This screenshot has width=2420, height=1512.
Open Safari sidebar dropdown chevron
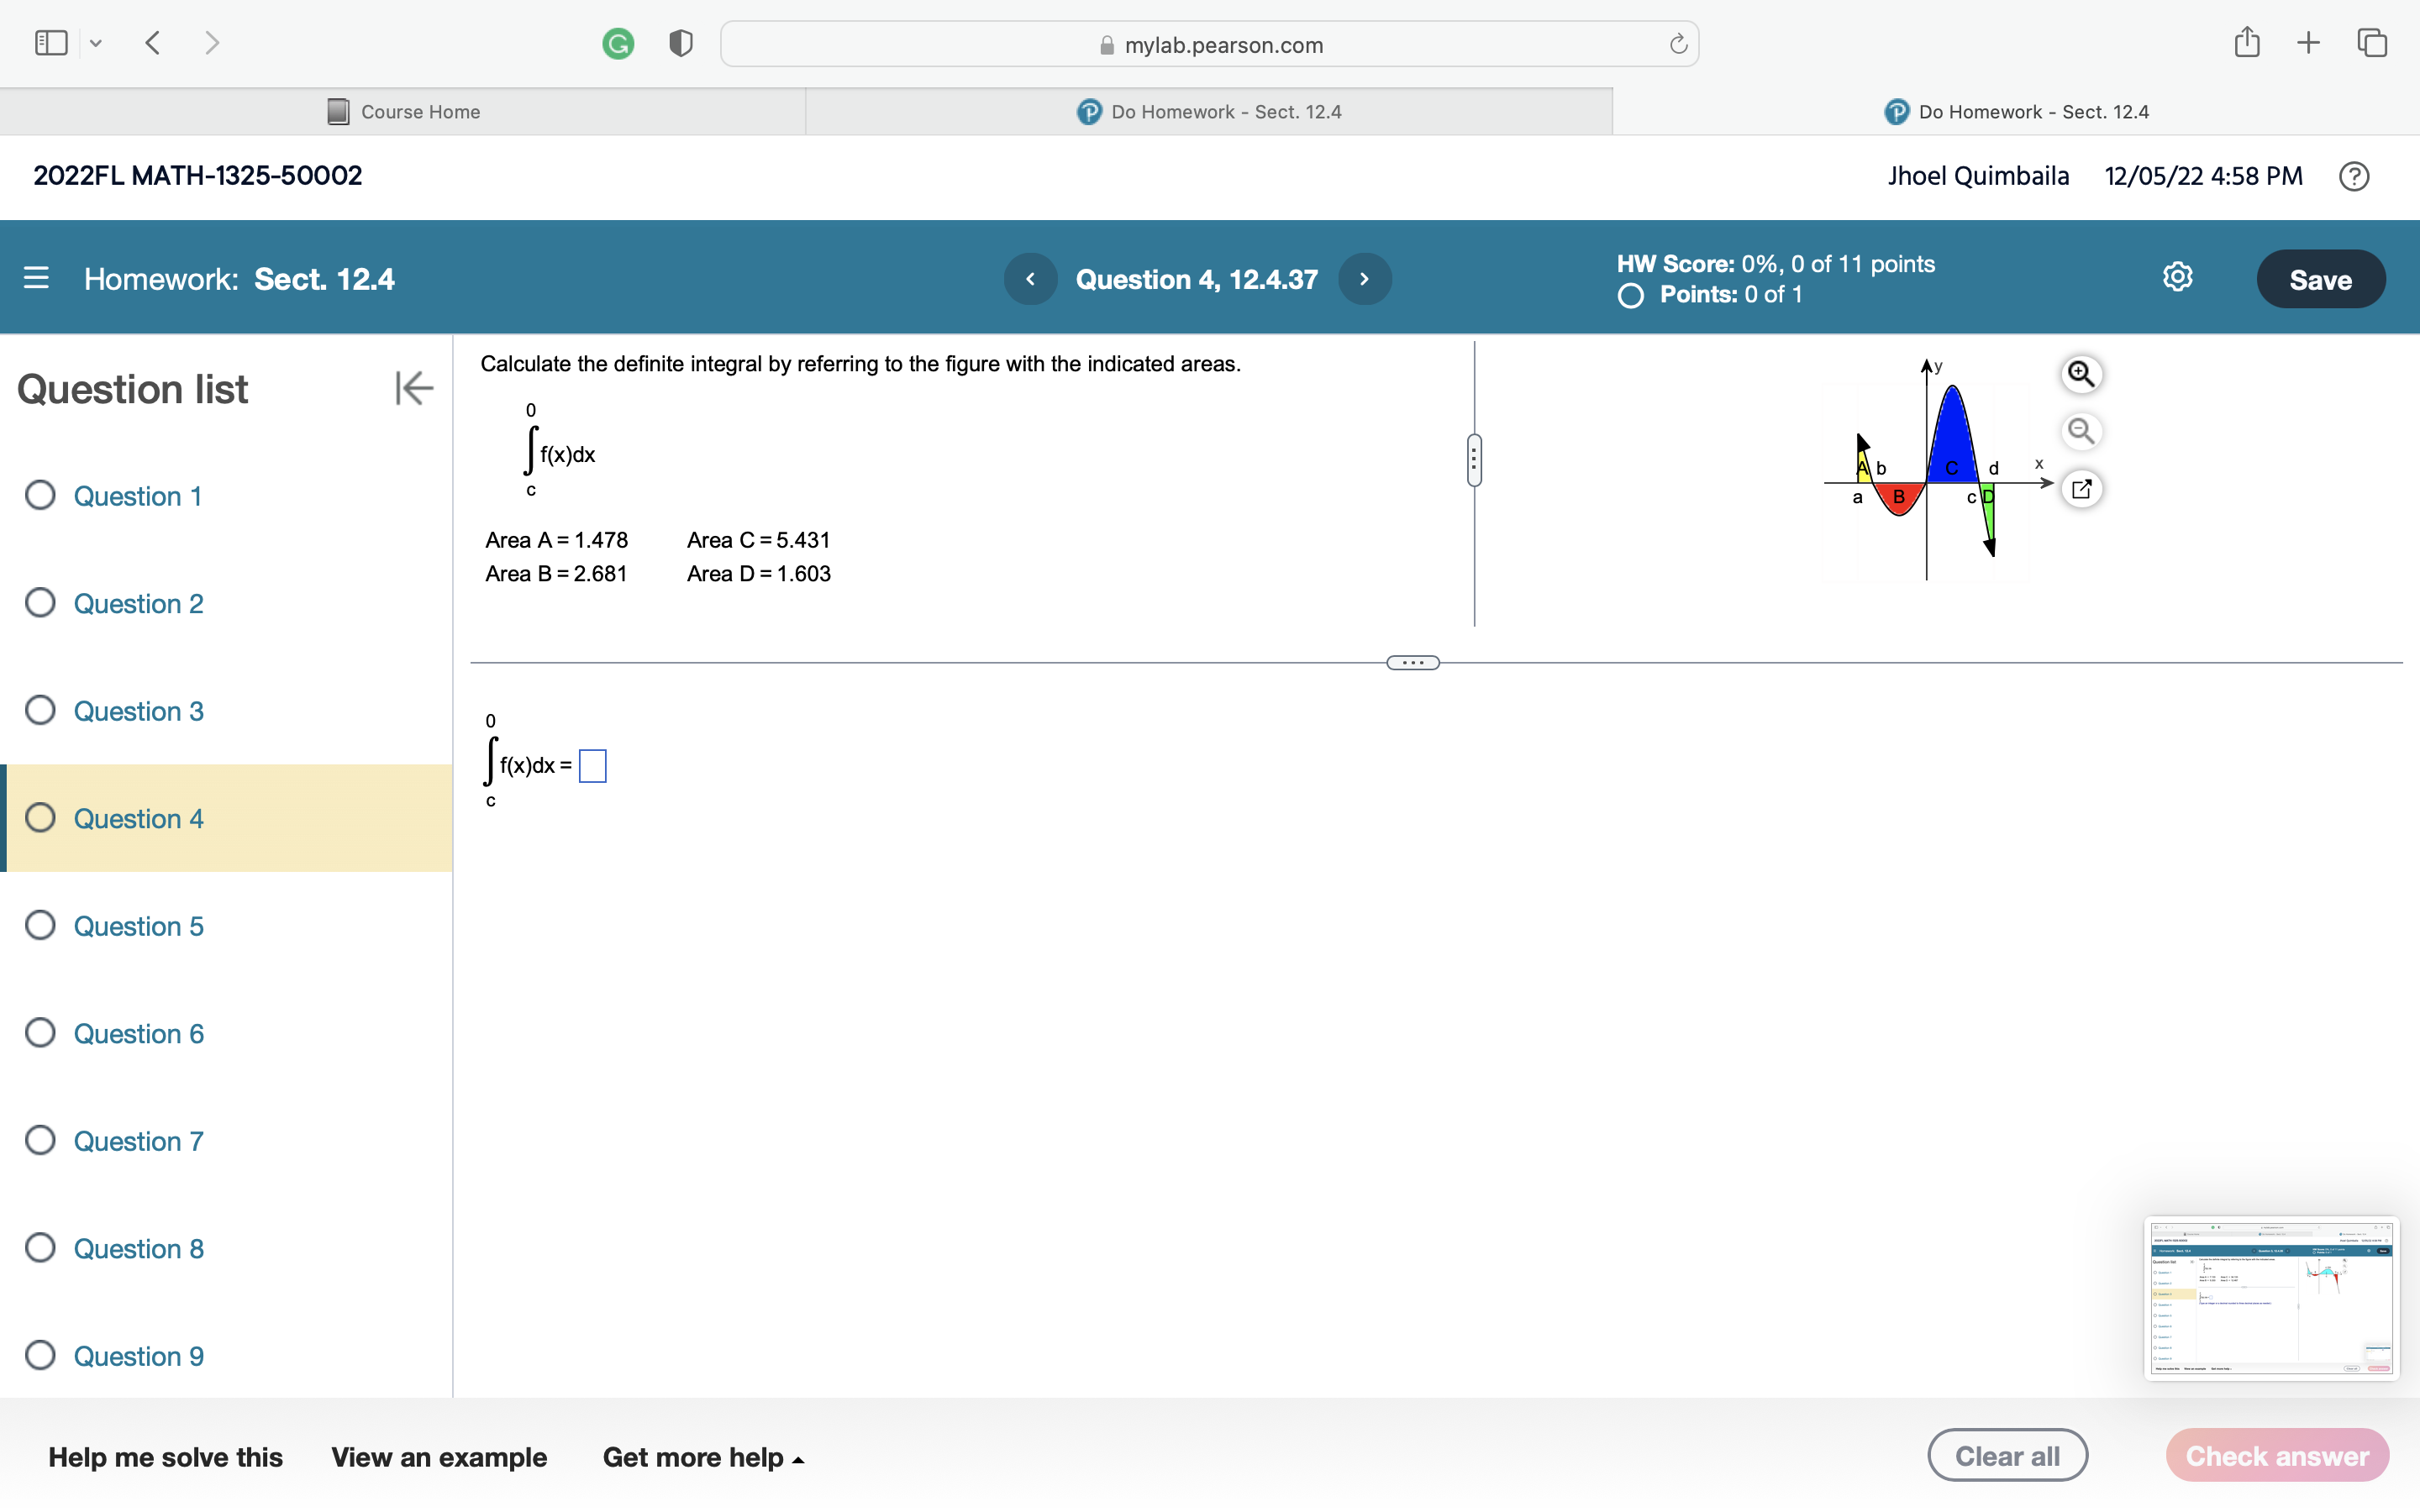tap(96, 43)
